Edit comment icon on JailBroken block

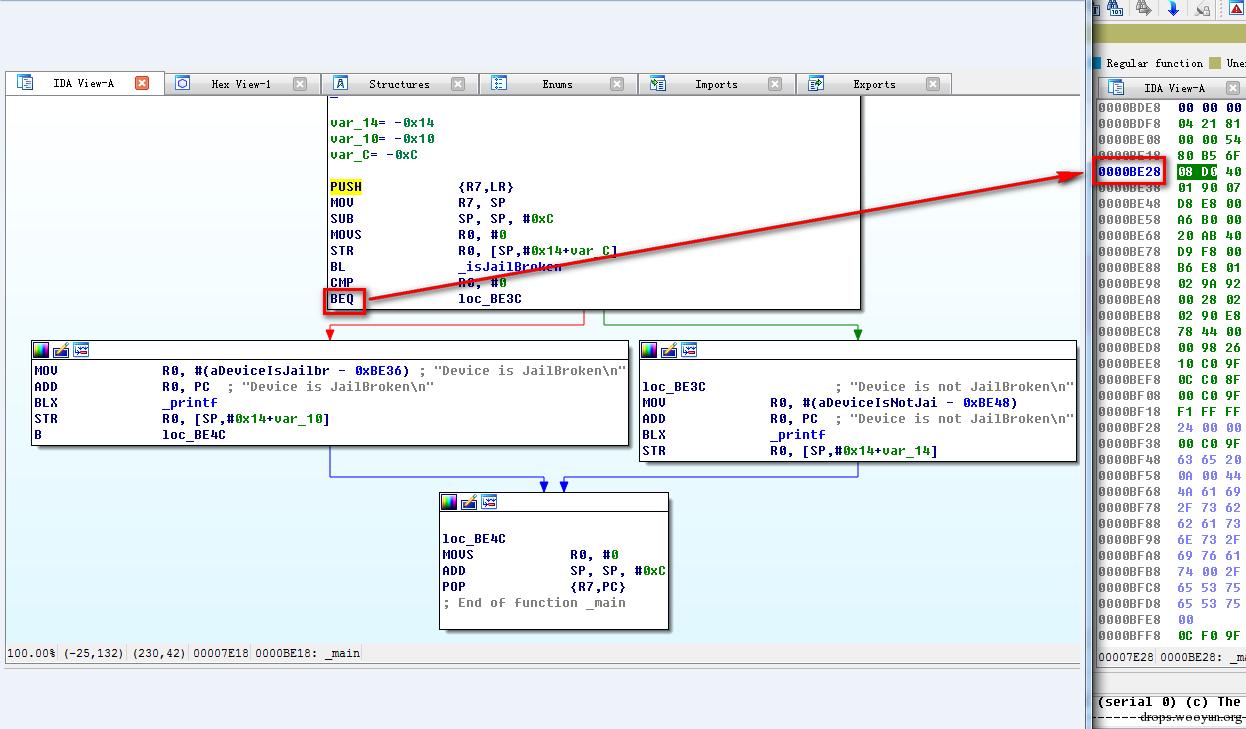tap(61, 350)
